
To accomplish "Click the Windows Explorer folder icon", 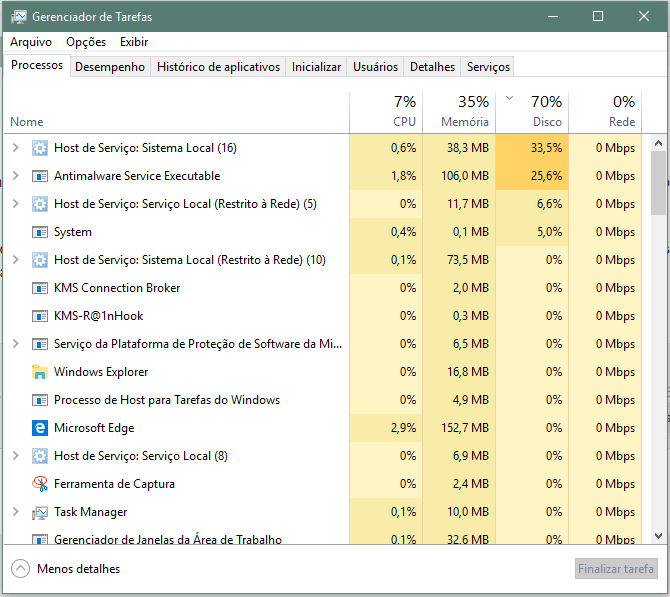I will point(40,372).
